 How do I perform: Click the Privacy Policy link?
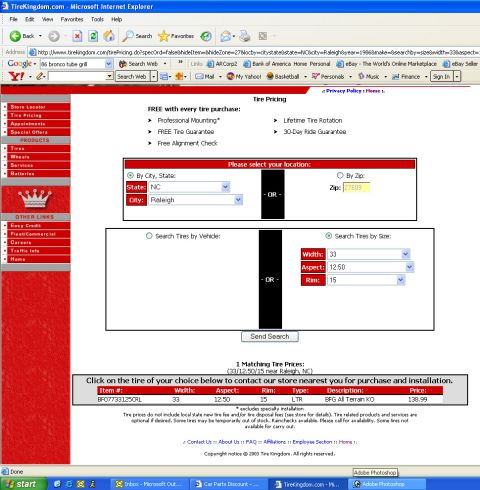tap(343, 91)
